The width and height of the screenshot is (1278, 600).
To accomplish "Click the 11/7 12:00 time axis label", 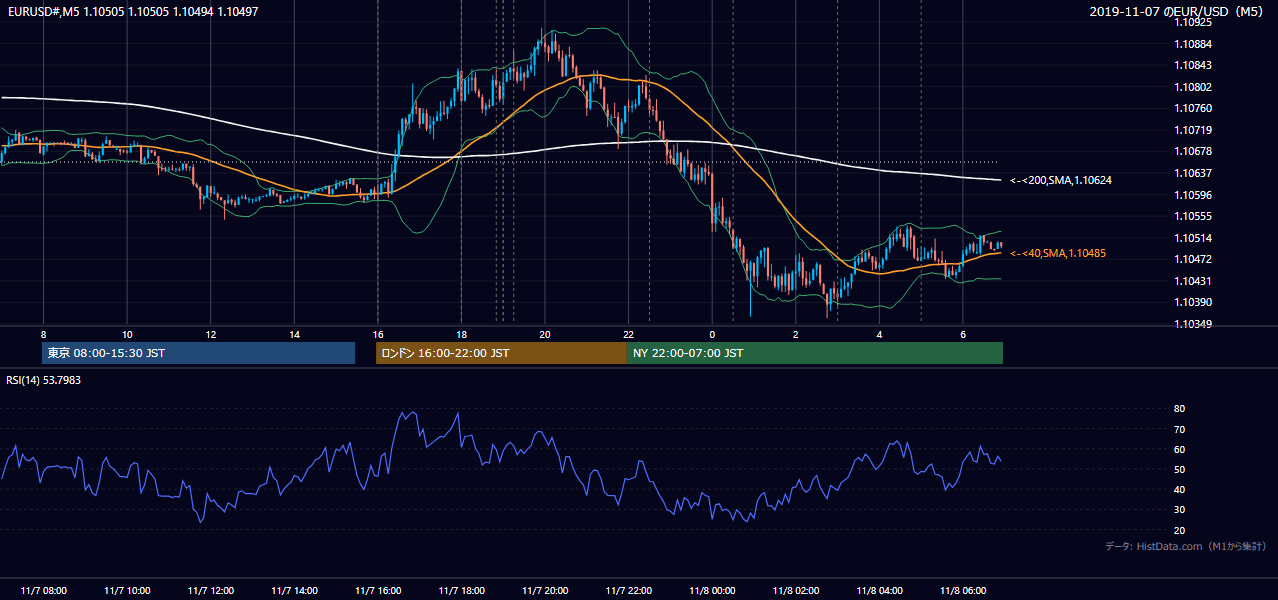I will (x=210, y=590).
